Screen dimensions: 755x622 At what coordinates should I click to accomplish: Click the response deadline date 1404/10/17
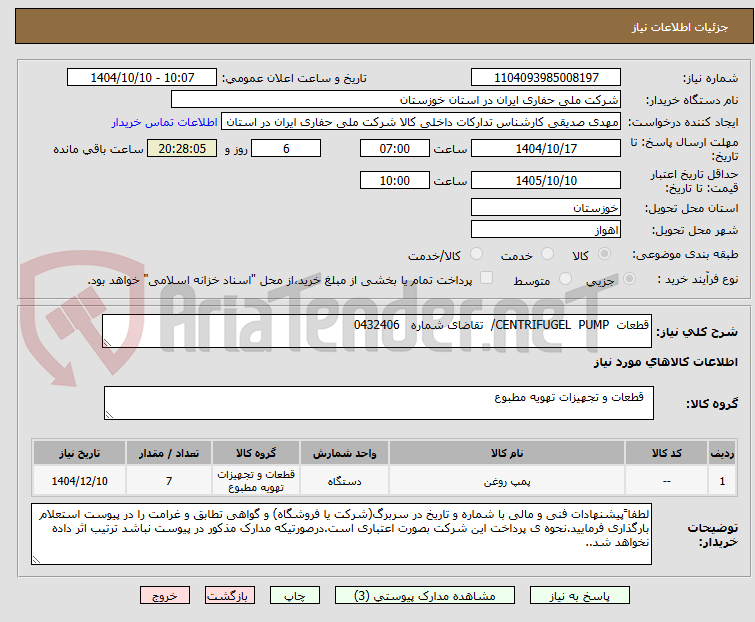[546, 148]
